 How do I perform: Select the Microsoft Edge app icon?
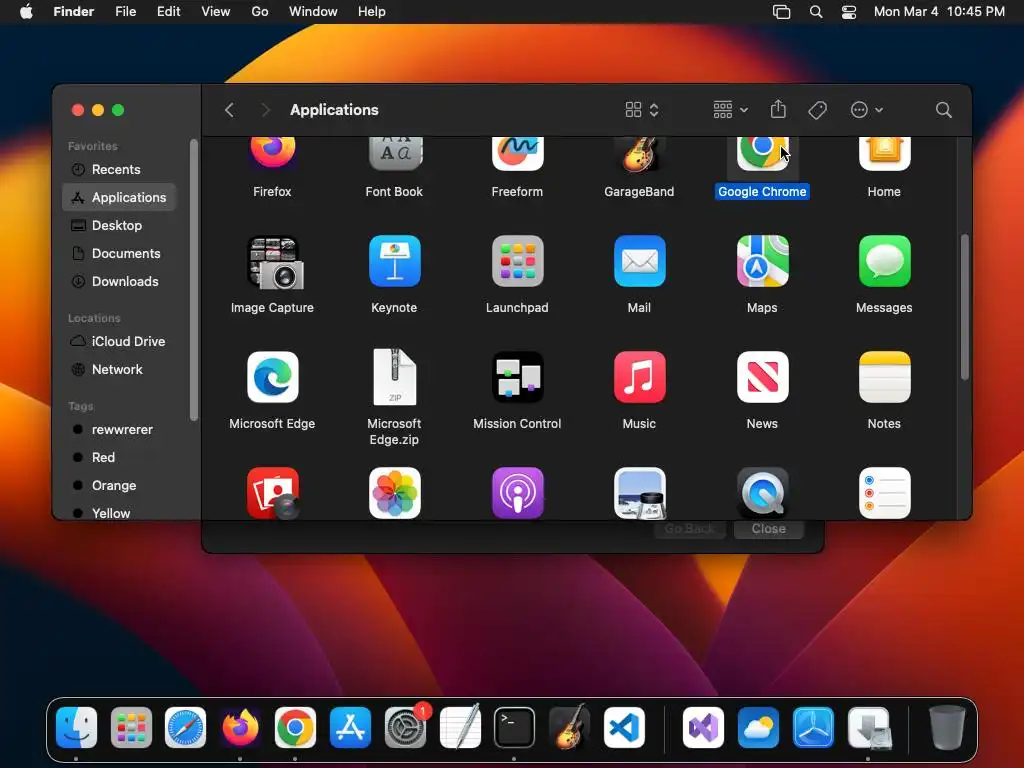click(x=272, y=377)
